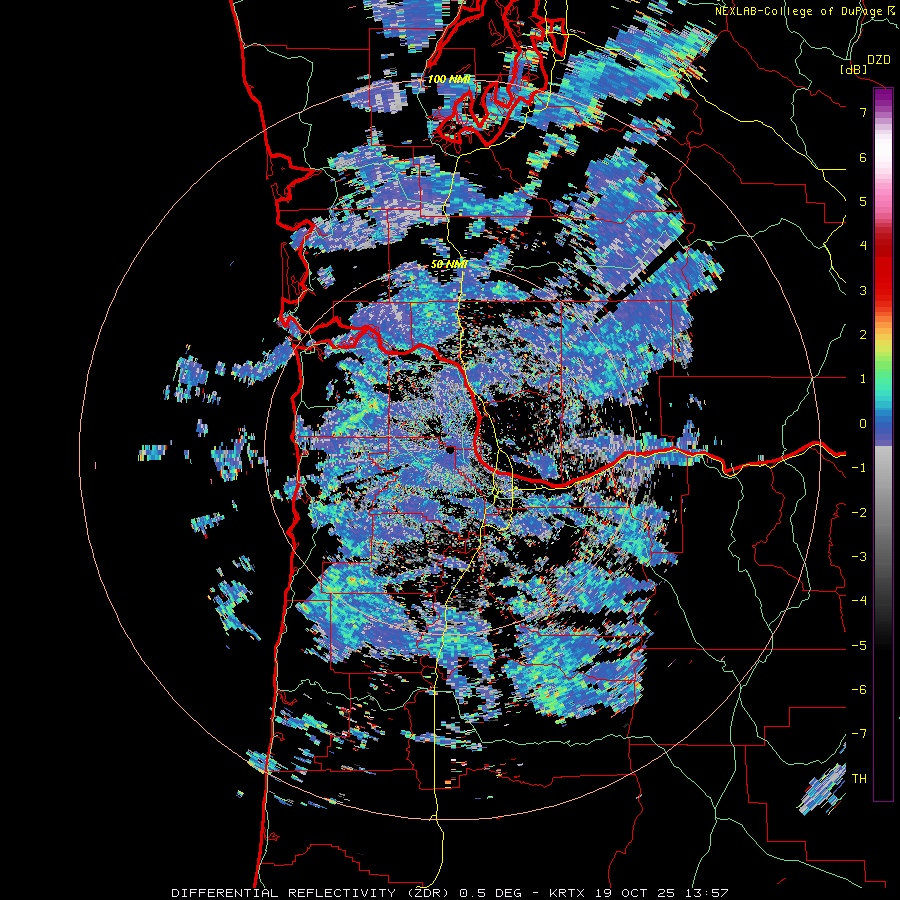Screen dimensions: 900x900
Task: Select the 4 tick on dB scale
Action: pos(863,246)
